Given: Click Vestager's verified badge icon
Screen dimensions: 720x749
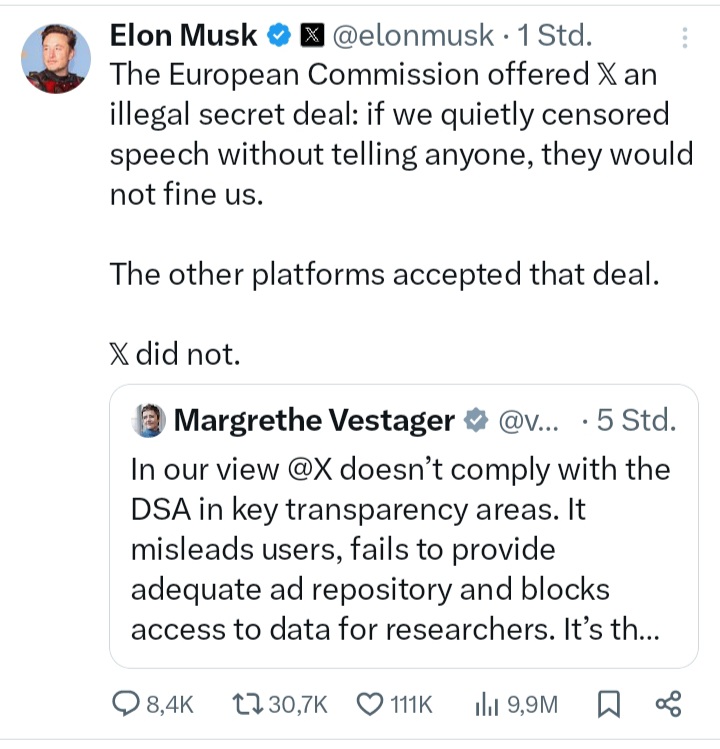Looking at the screenshot, I should click(x=478, y=421).
